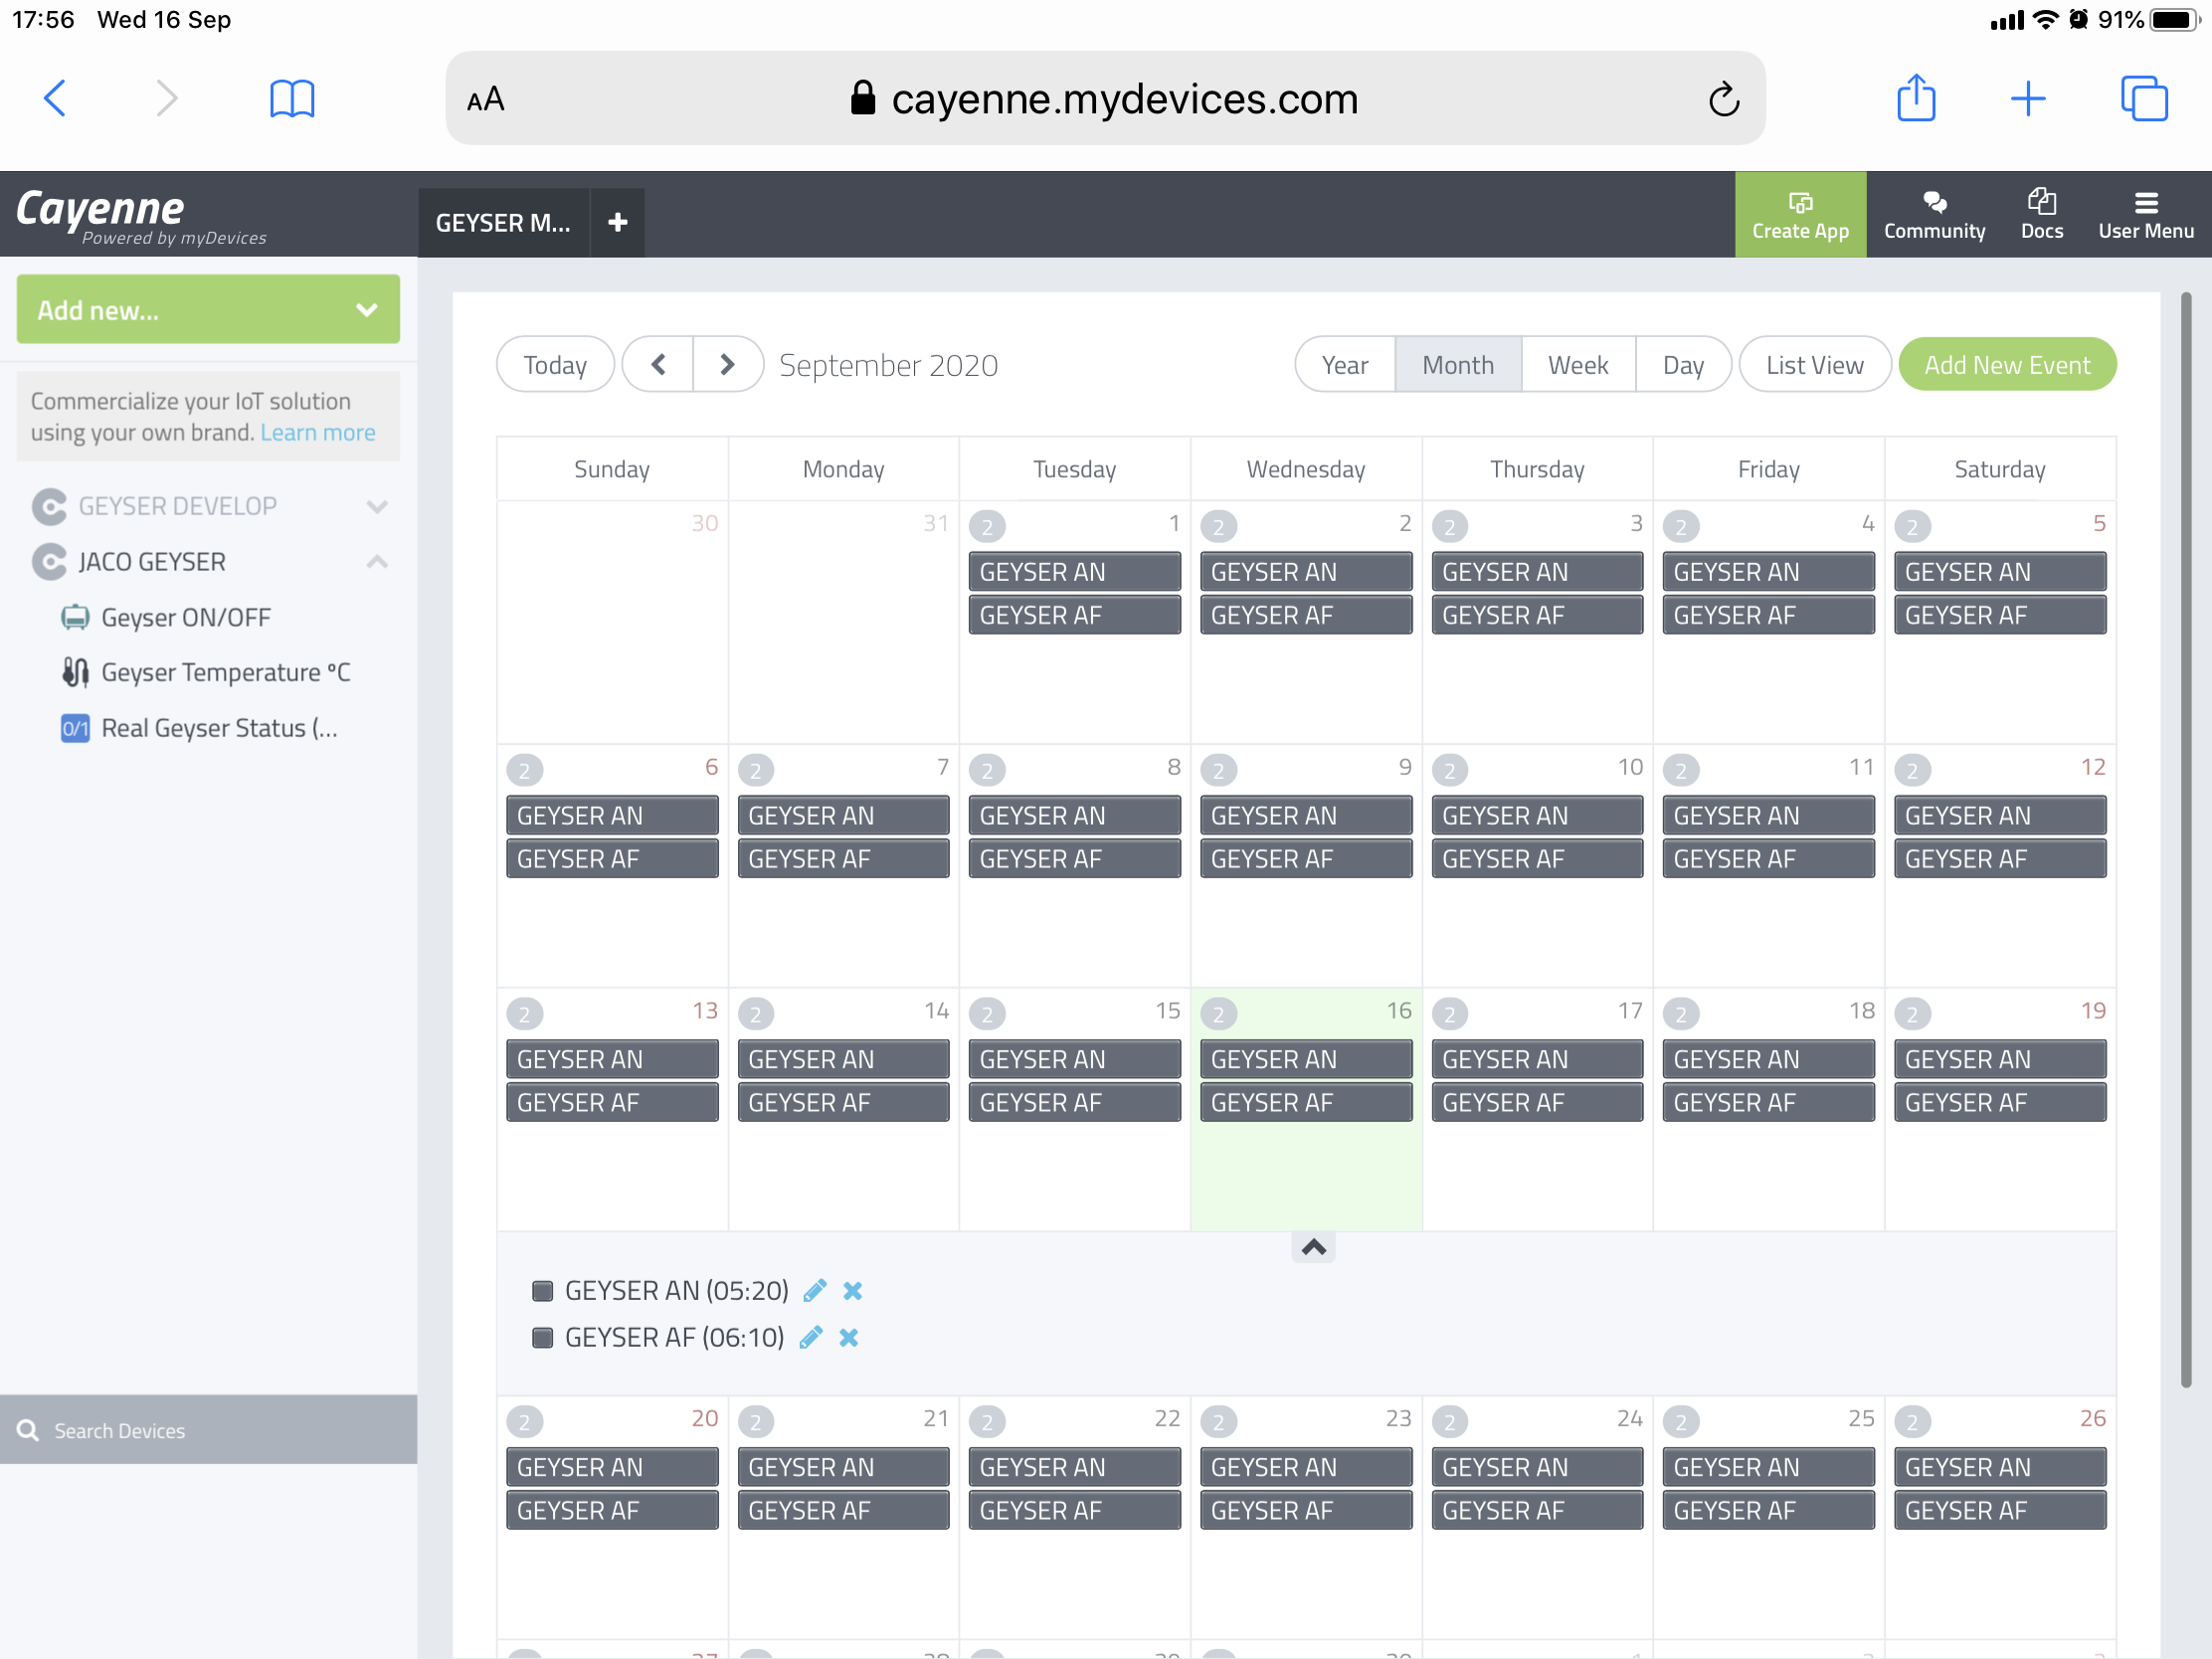
Task: Open GEYSER AN event on September 1
Action: (x=1075, y=571)
